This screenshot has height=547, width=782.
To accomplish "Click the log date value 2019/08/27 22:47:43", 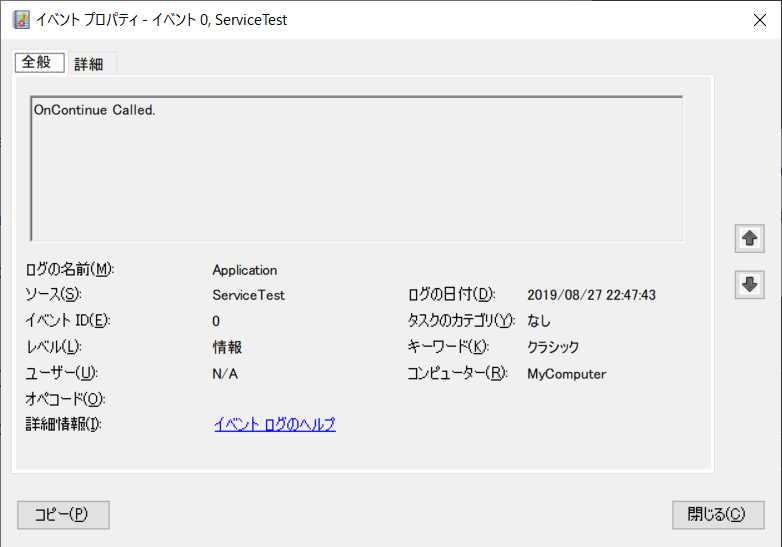I will pos(591,295).
